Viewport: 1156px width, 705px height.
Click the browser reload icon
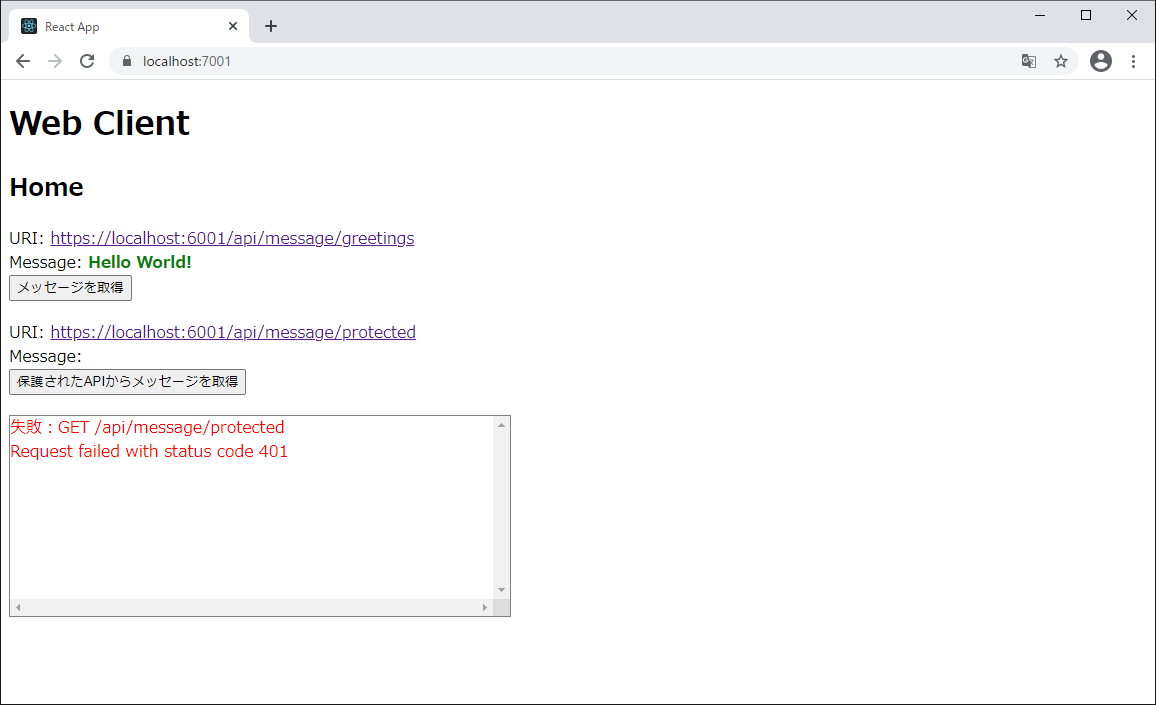87,61
